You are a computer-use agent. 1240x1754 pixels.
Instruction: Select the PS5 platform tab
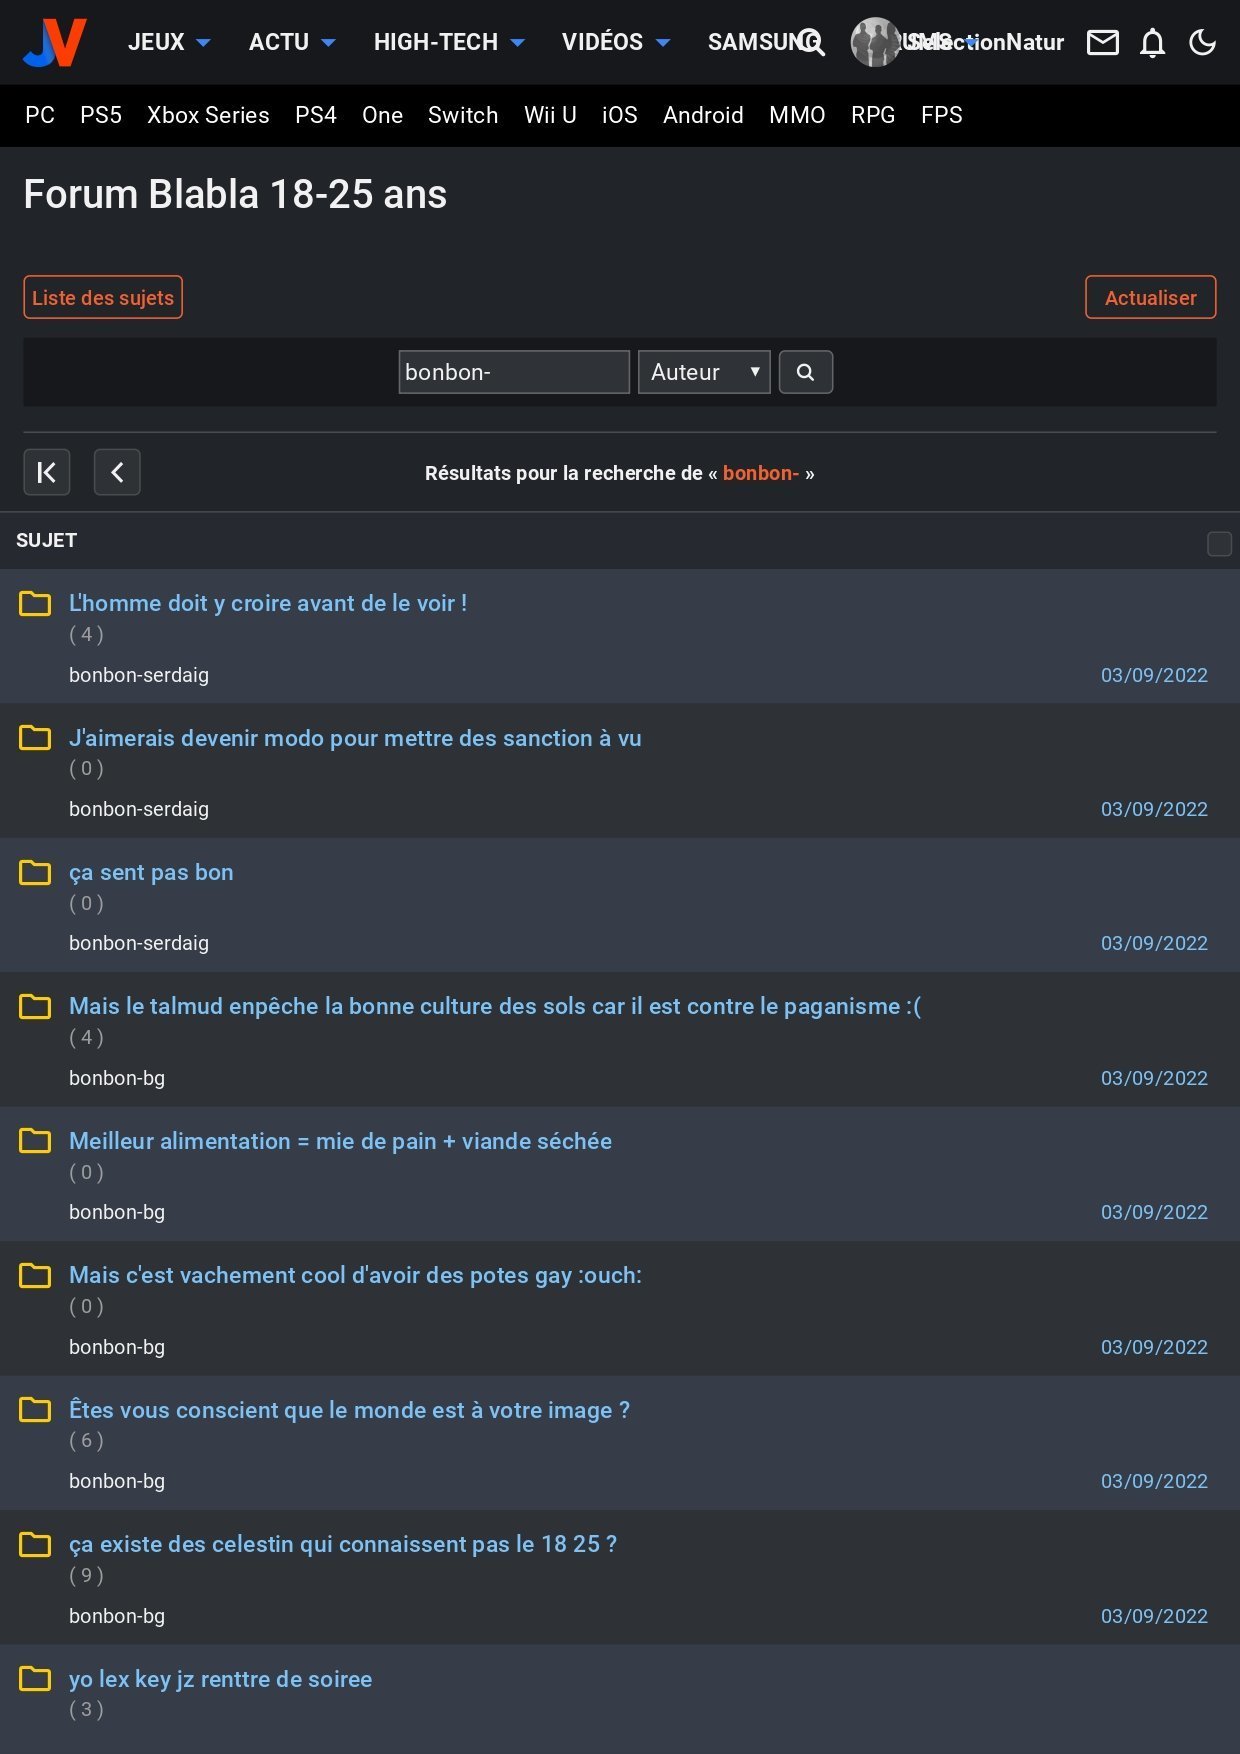[101, 115]
